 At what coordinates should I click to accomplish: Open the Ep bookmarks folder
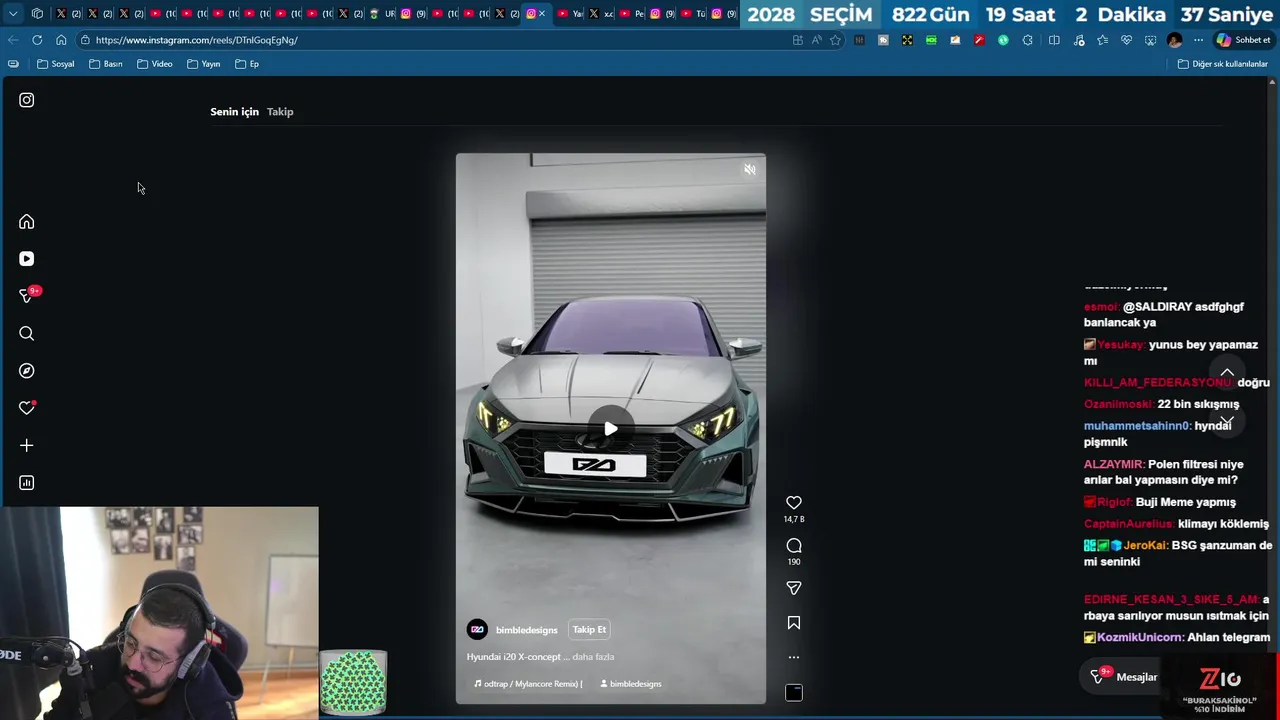point(247,64)
